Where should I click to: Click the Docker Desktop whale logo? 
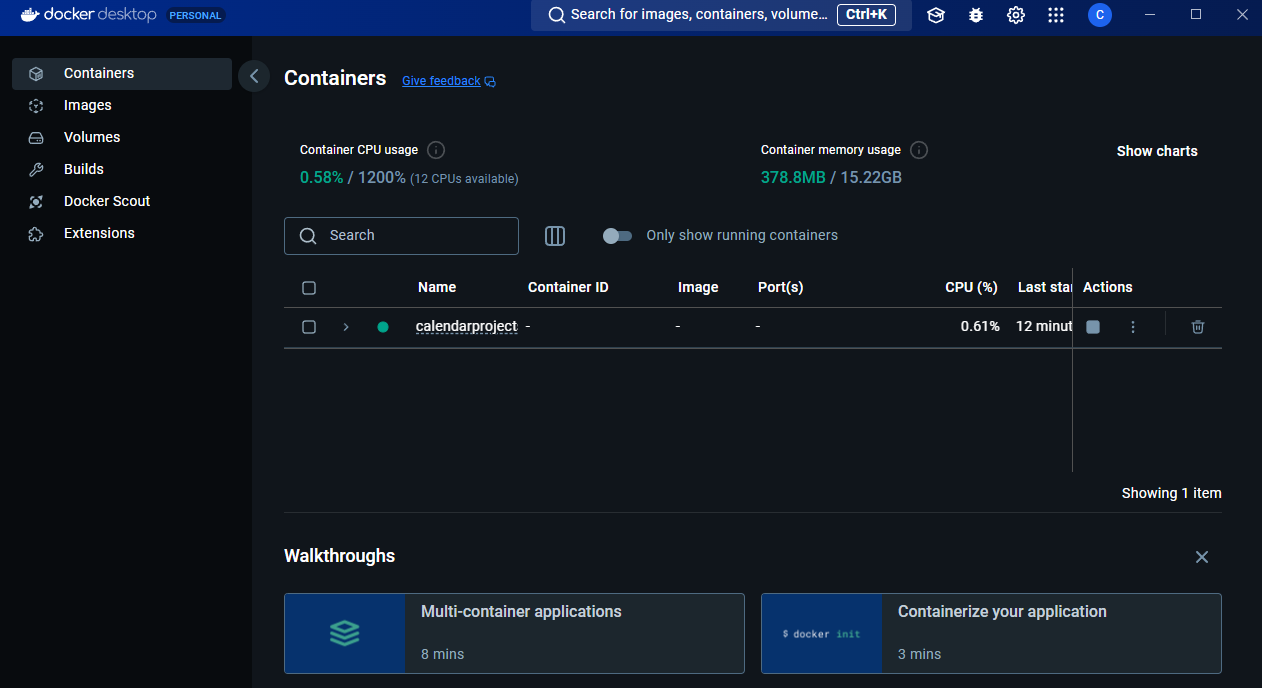pos(29,15)
